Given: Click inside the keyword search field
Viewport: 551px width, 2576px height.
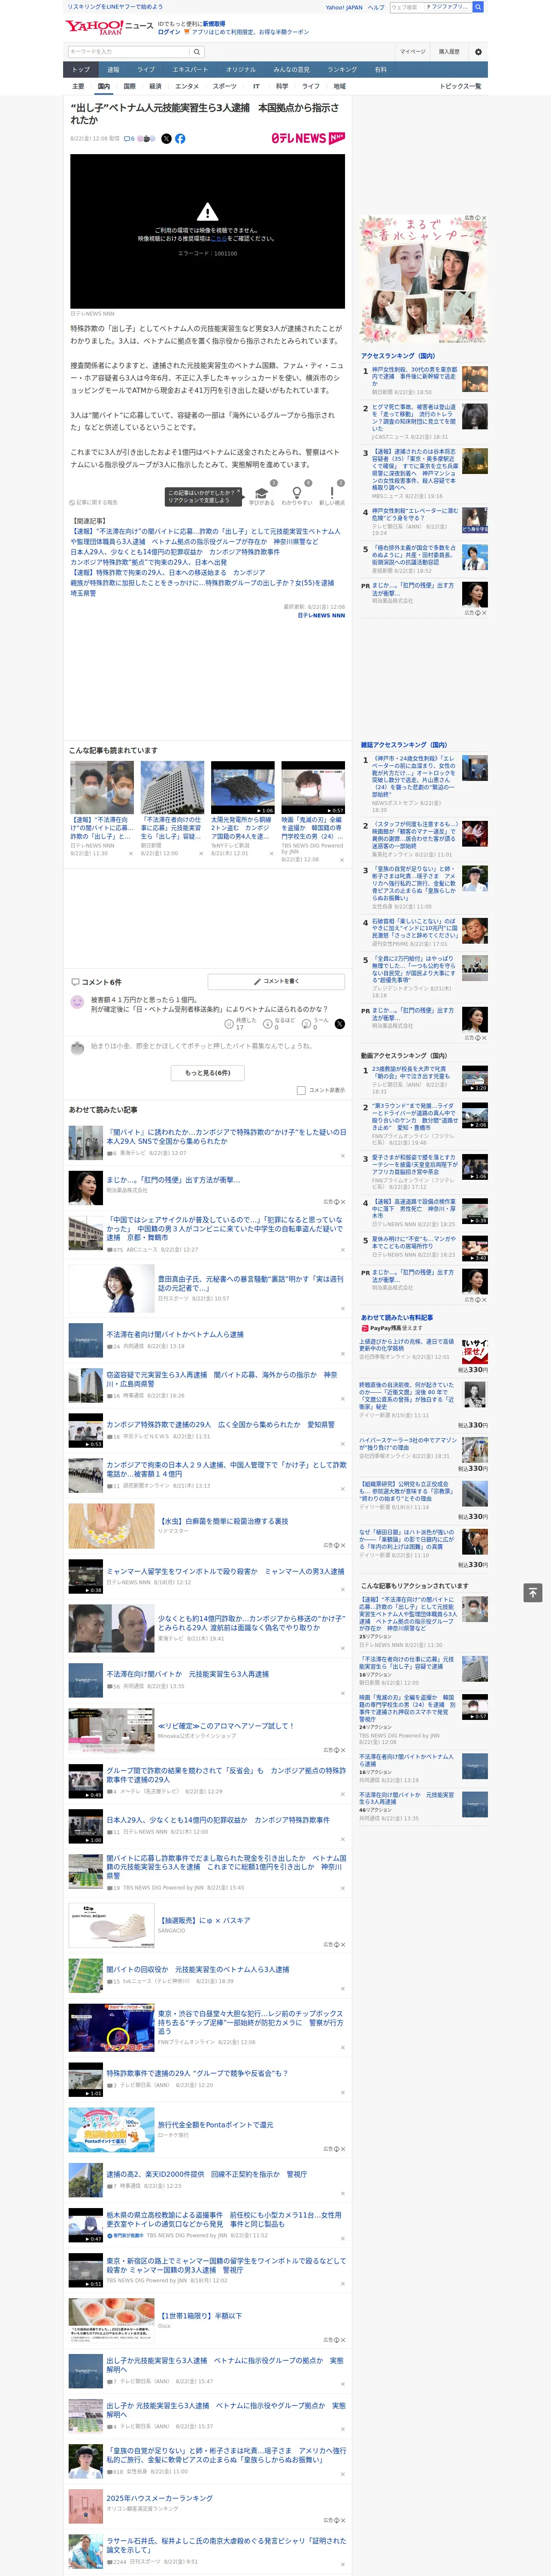Looking at the screenshot, I should 129,52.
